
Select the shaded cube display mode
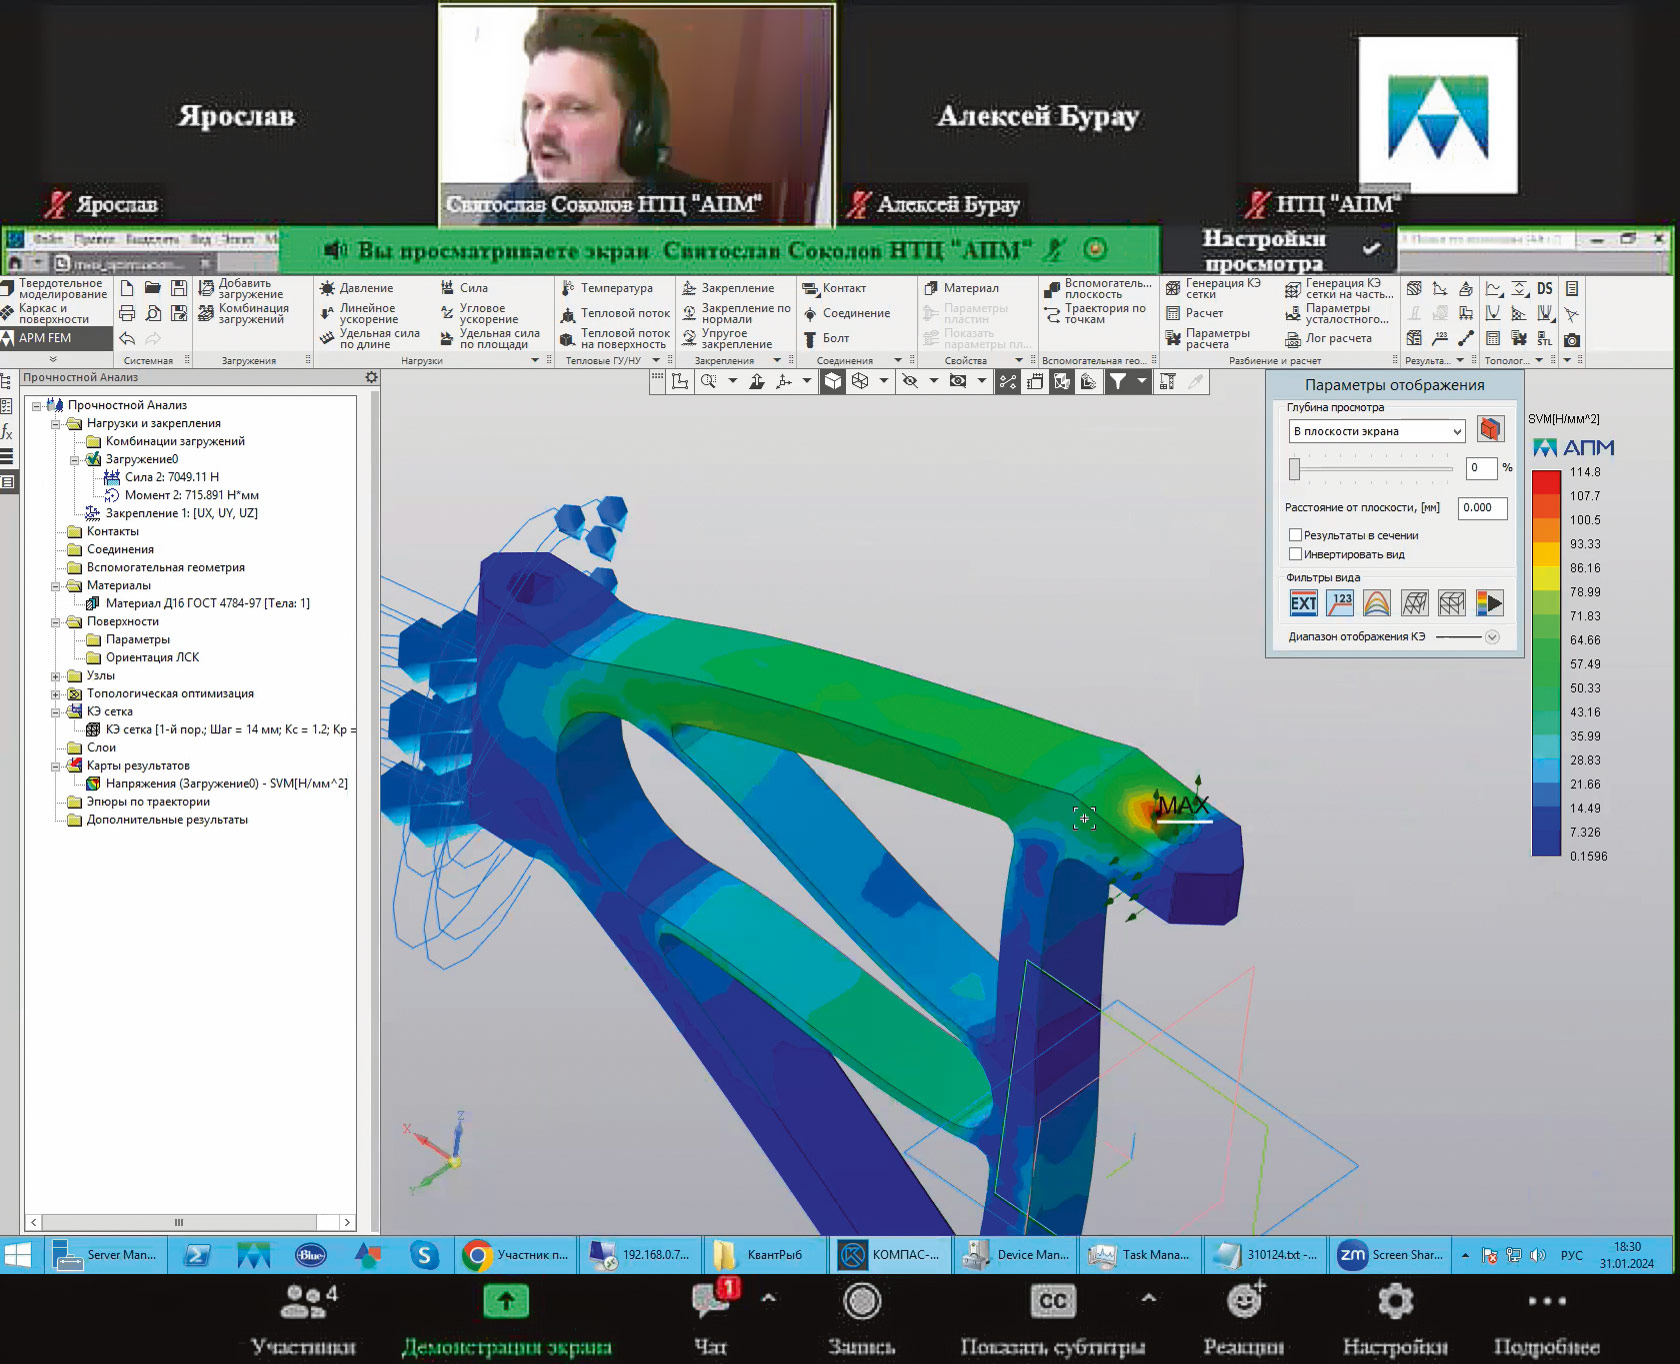pos(833,381)
